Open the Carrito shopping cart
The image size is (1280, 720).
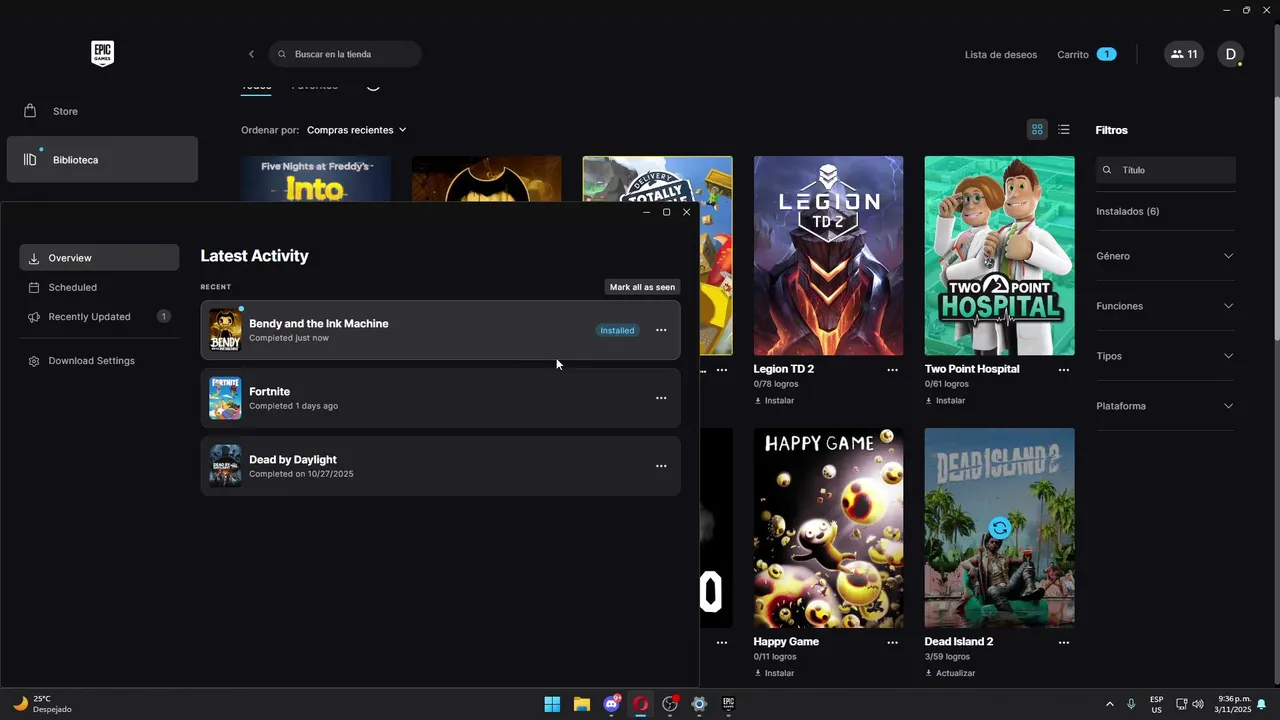[x=1086, y=54]
